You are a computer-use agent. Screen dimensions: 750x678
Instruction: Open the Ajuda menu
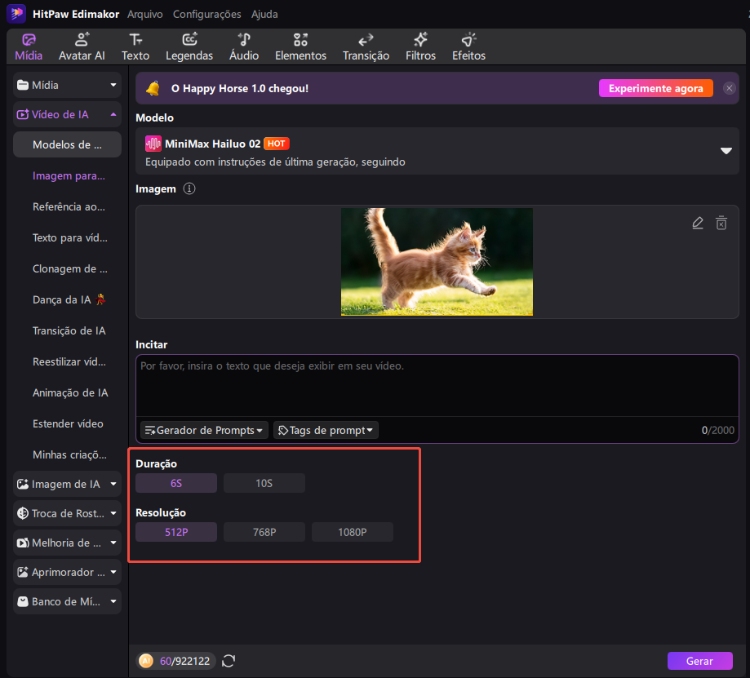coord(265,14)
